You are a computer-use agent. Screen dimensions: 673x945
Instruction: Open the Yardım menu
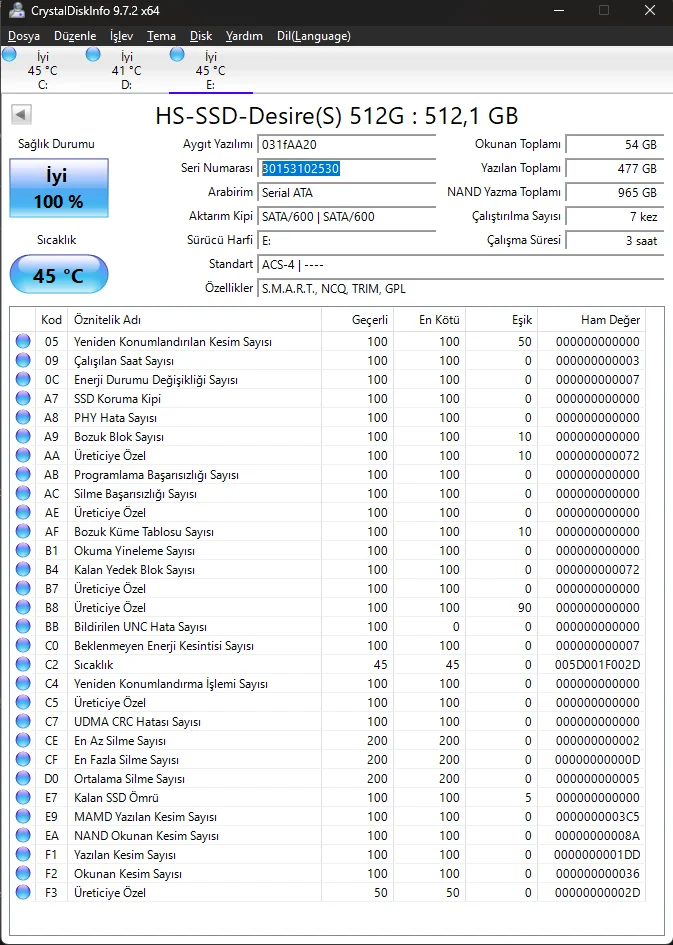click(x=244, y=36)
